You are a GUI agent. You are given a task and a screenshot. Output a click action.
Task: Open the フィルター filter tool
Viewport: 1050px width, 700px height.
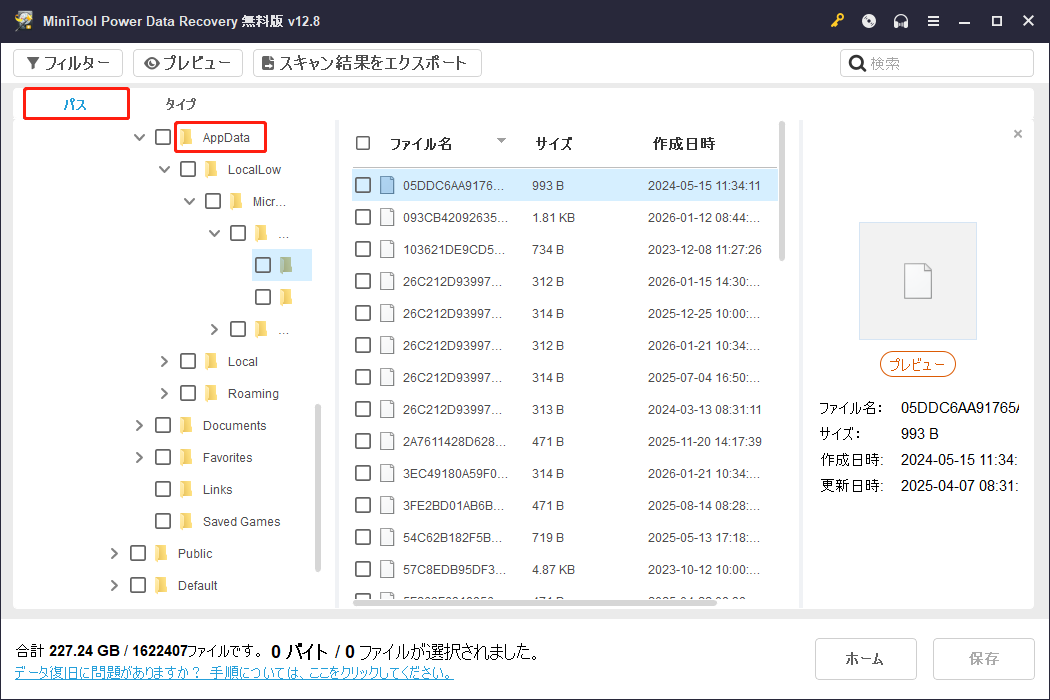(x=67, y=62)
